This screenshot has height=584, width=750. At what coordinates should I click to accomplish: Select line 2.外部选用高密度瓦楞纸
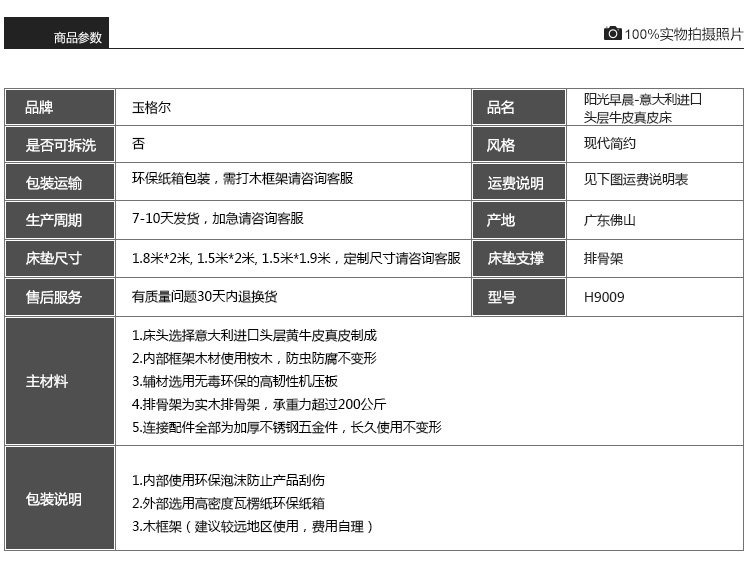(x=228, y=503)
